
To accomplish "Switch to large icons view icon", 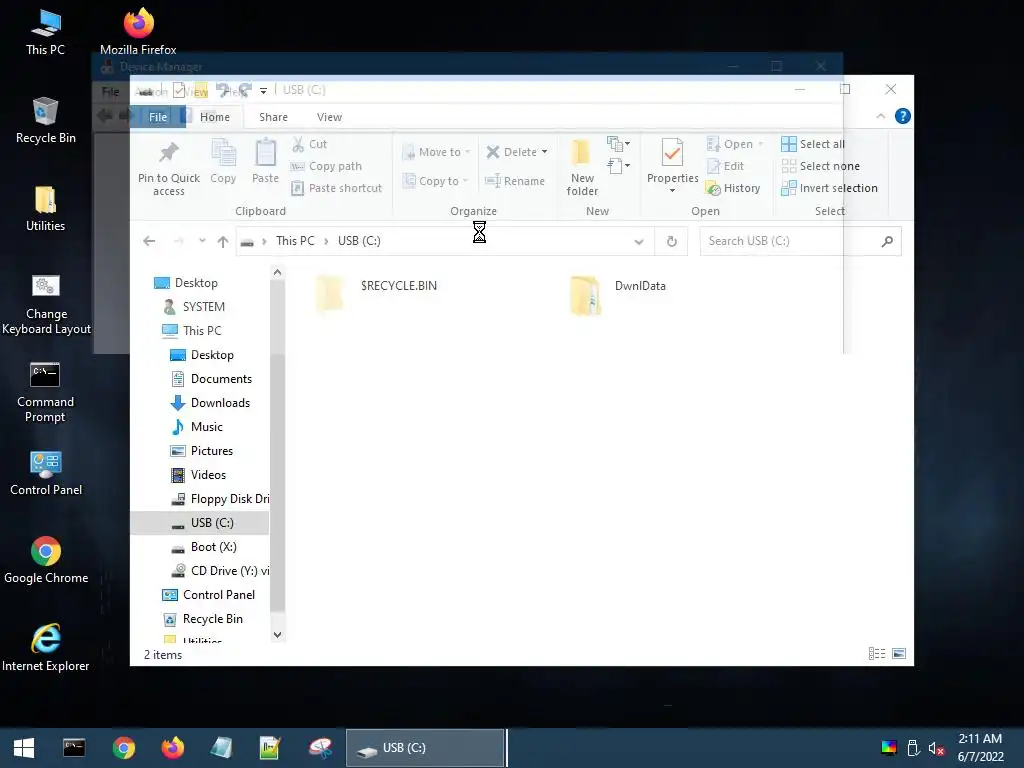I will (899, 654).
